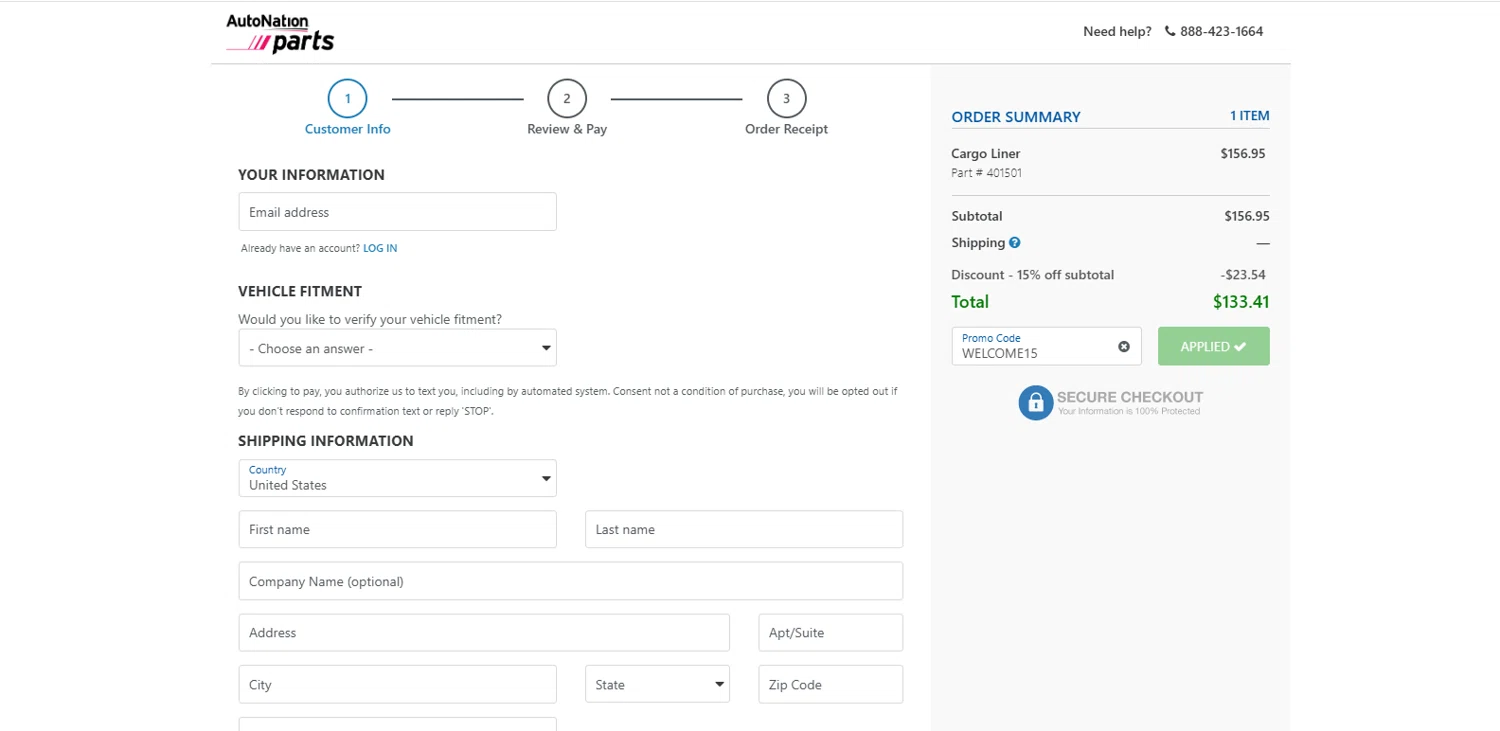The image size is (1500, 731).
Task: Focus the Last name field
Action: [x=744, y=529]
